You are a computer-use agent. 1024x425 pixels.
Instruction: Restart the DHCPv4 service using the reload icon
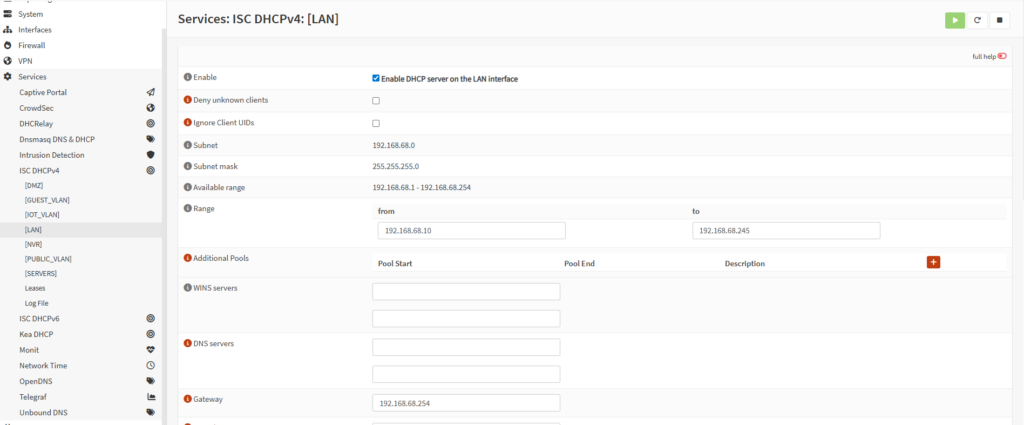pyautogui.click(x=977, y=19)
